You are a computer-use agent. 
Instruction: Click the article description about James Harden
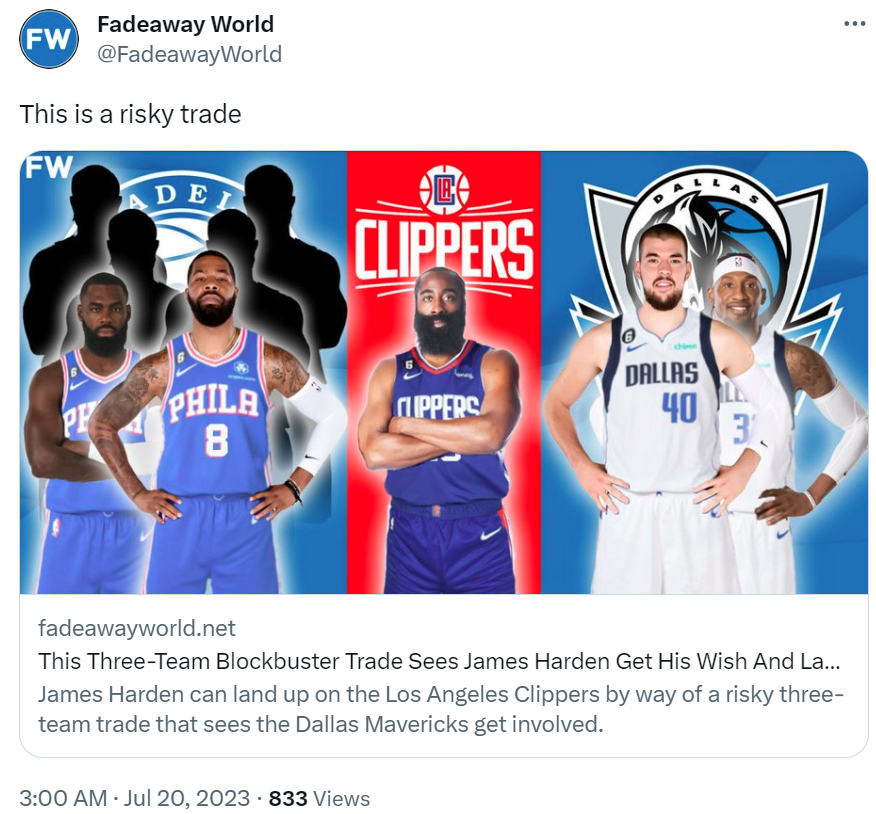pyautogui.click(x=441, y=709)
